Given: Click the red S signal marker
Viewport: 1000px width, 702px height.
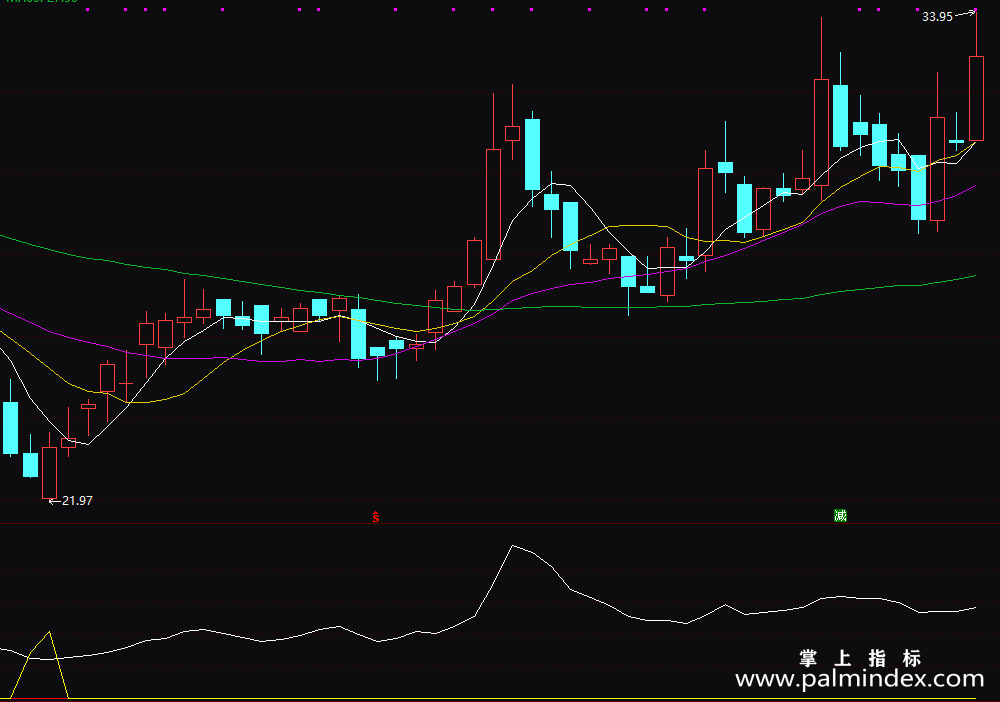Looking at the screenshot, I should coord(376,517).
